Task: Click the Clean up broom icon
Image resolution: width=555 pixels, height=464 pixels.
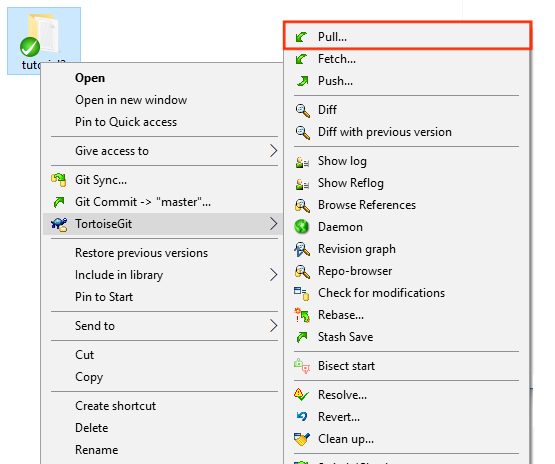Action: (302, 439)
